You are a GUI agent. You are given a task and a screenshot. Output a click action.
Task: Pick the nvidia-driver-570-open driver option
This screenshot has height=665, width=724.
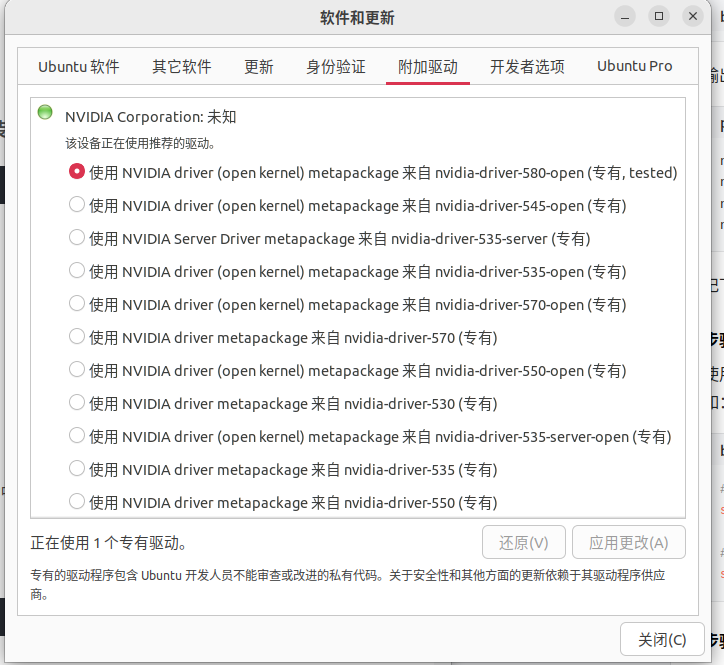(77, 304)
